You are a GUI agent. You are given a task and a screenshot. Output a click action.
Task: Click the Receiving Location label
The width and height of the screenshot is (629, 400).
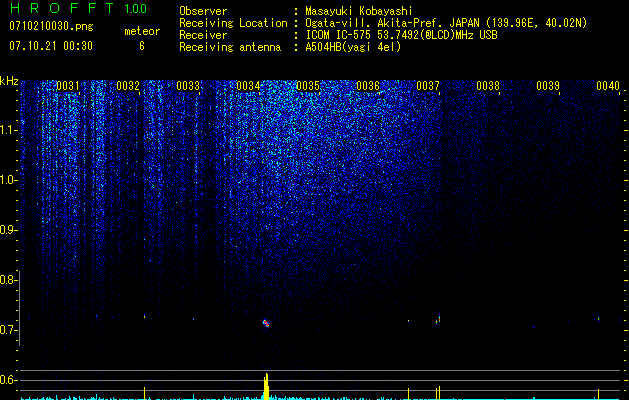233,23
